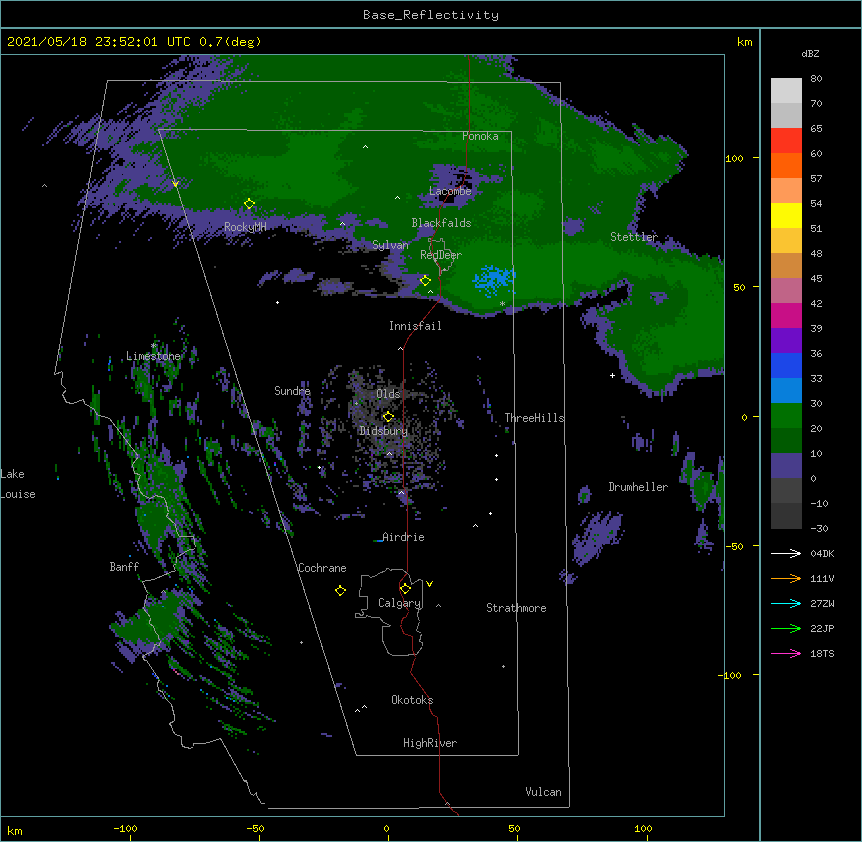Click the Sylvan label
This screenshot has height=842, width=862.
[x=390, y=245]
